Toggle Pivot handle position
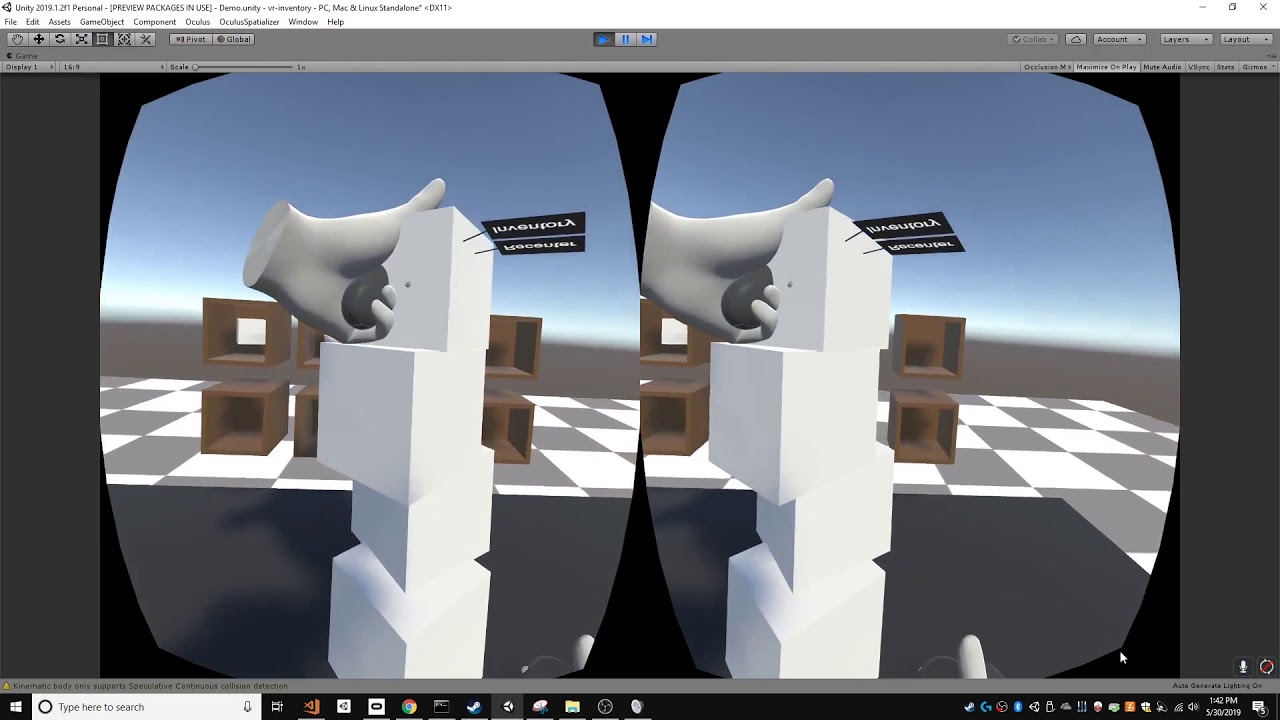This screenshot has height=720, width=1280. 190,39
